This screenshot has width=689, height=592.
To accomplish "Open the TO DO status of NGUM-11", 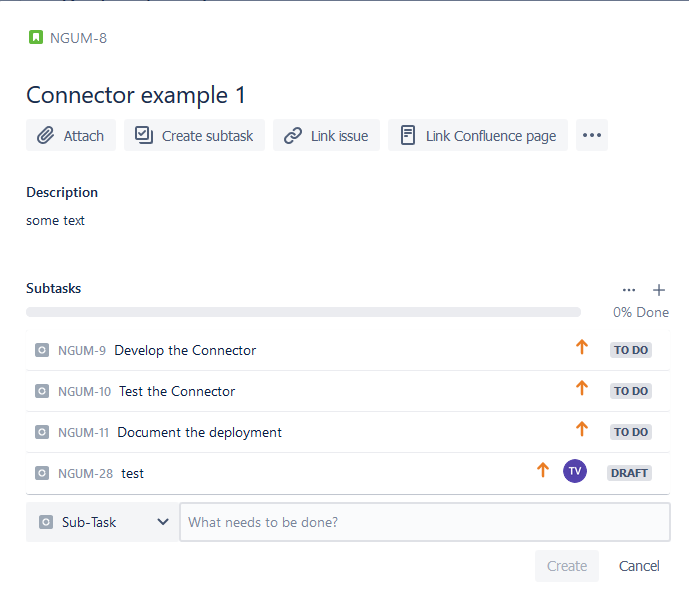I will click(x=631, y=432).
